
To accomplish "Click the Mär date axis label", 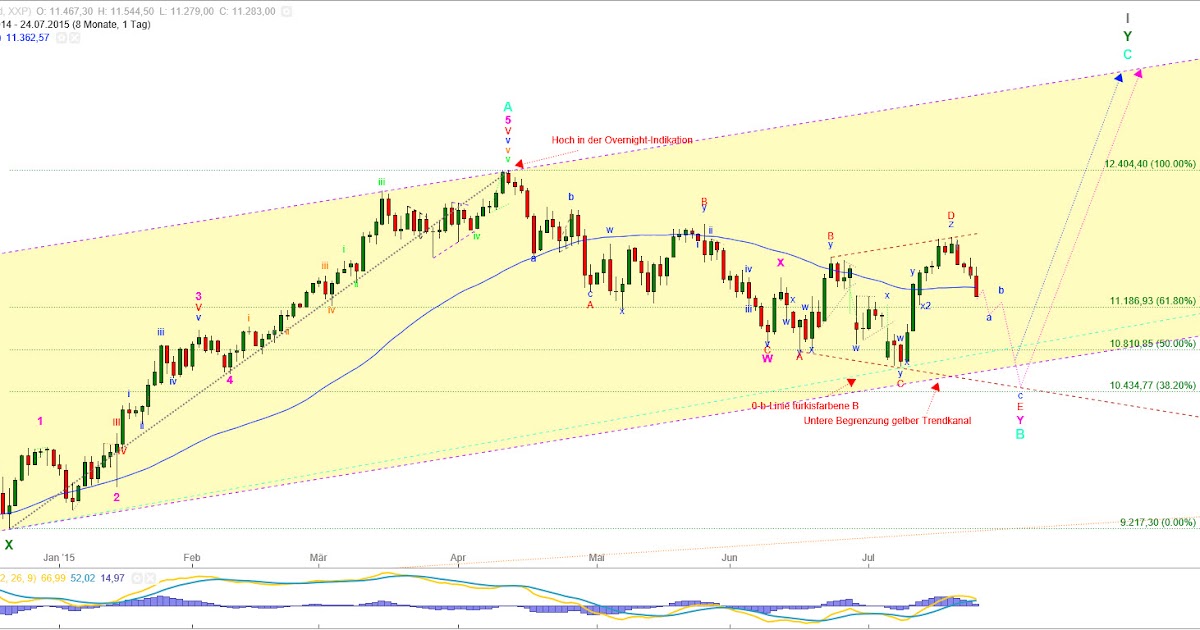I will [x=319, y=556].
